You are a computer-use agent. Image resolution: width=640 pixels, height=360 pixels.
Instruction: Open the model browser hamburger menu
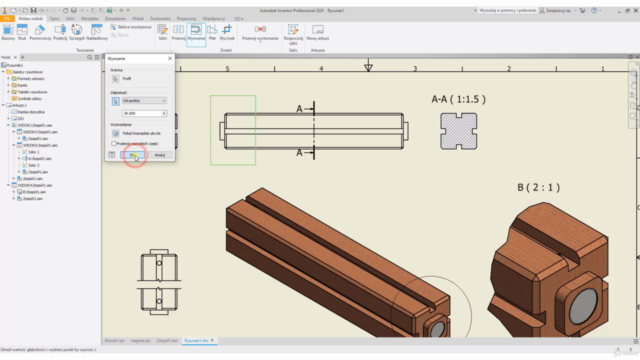pos(97,58)
